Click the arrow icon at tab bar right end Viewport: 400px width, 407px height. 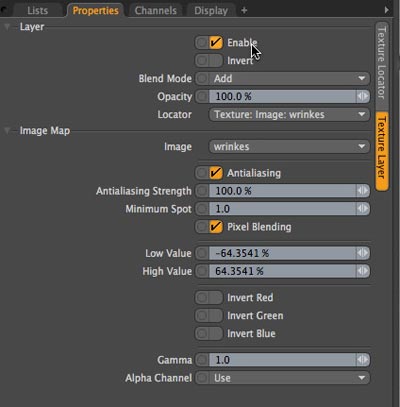point(386,10)
